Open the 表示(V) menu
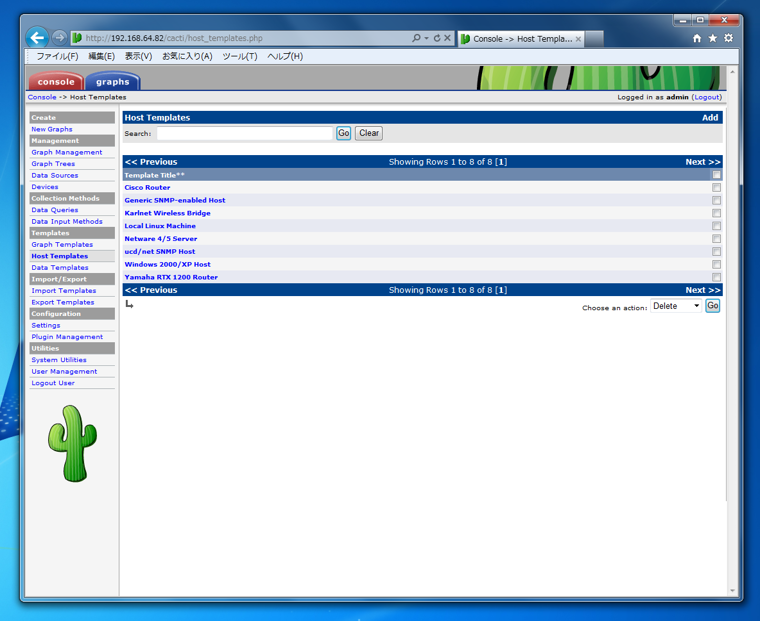This screenshot has width=760, height=621. 138,56
